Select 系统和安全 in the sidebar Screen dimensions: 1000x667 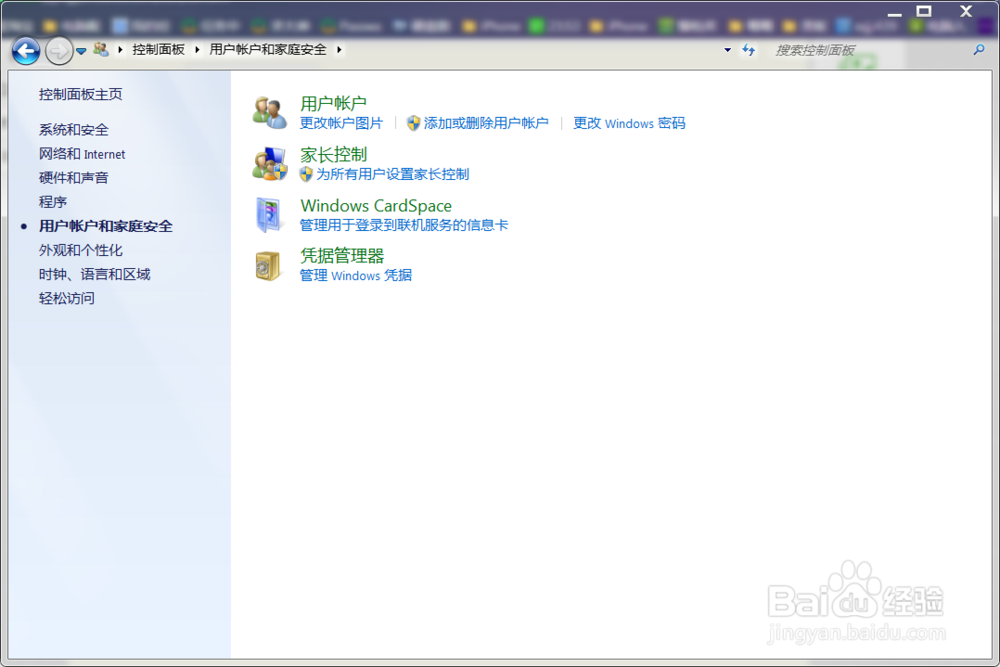pos(72,129)
